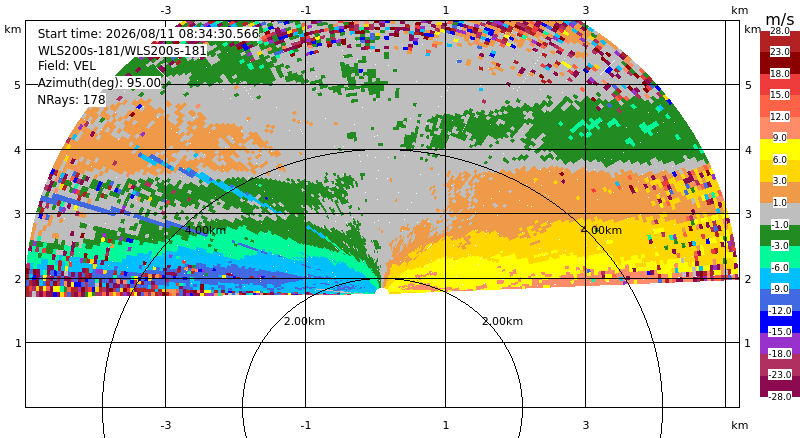The height and width of the screenshot is (438, 800).
Task: Click the gray band between -1.0 and 1.0 in the legend
Action: [x=780, y=213]
